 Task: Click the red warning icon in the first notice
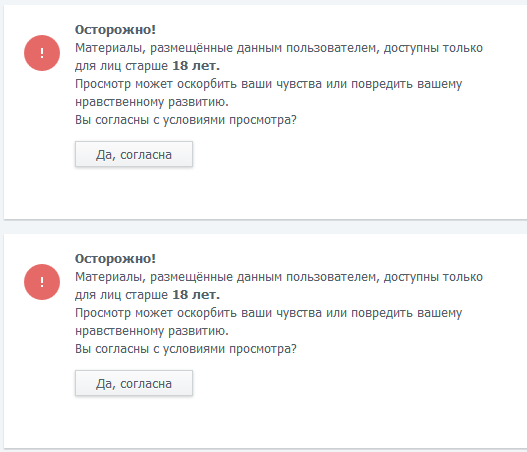[x=42, y=53]
